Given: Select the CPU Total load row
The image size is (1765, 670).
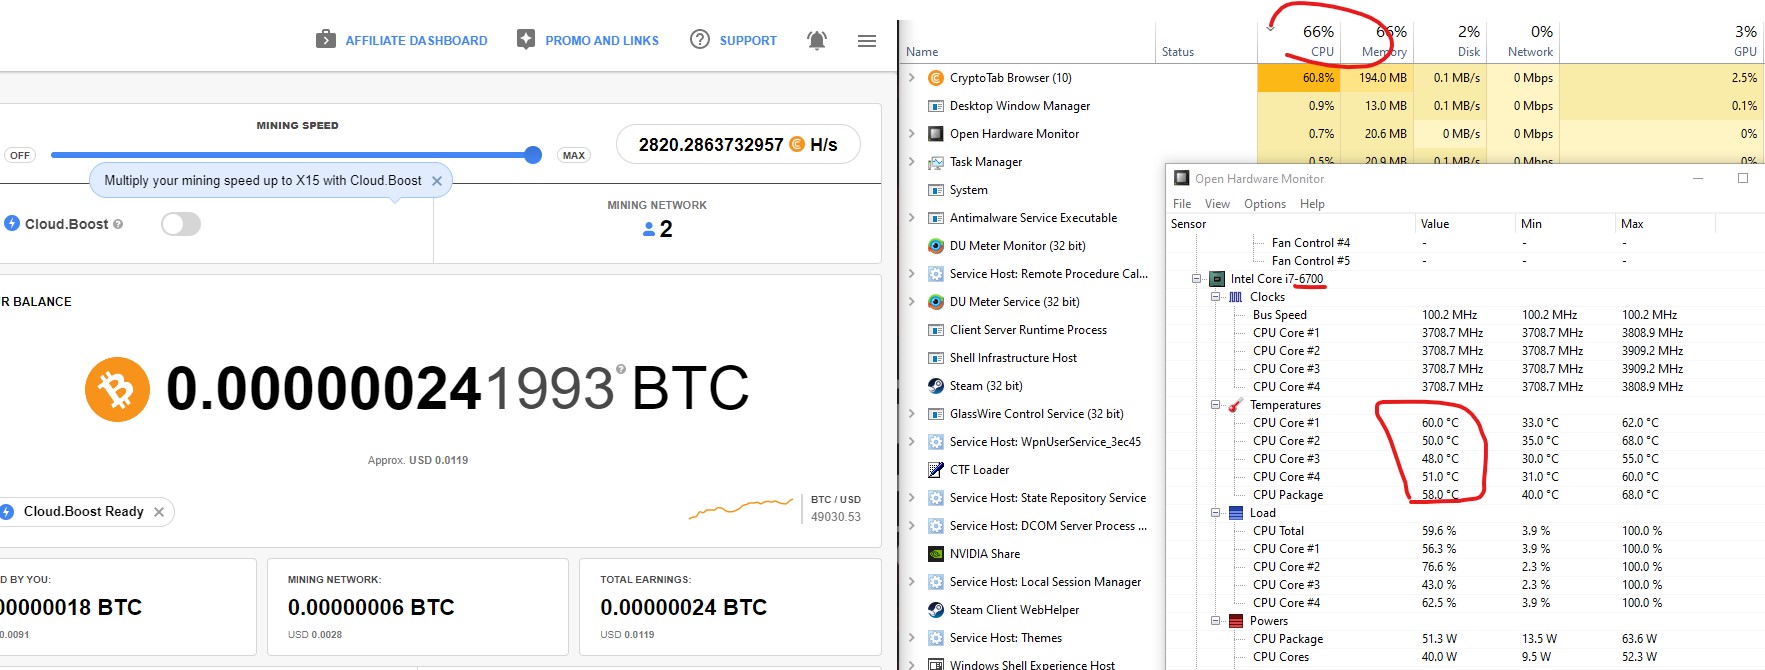Looking at the screenshot, I should pos(1467,531).
